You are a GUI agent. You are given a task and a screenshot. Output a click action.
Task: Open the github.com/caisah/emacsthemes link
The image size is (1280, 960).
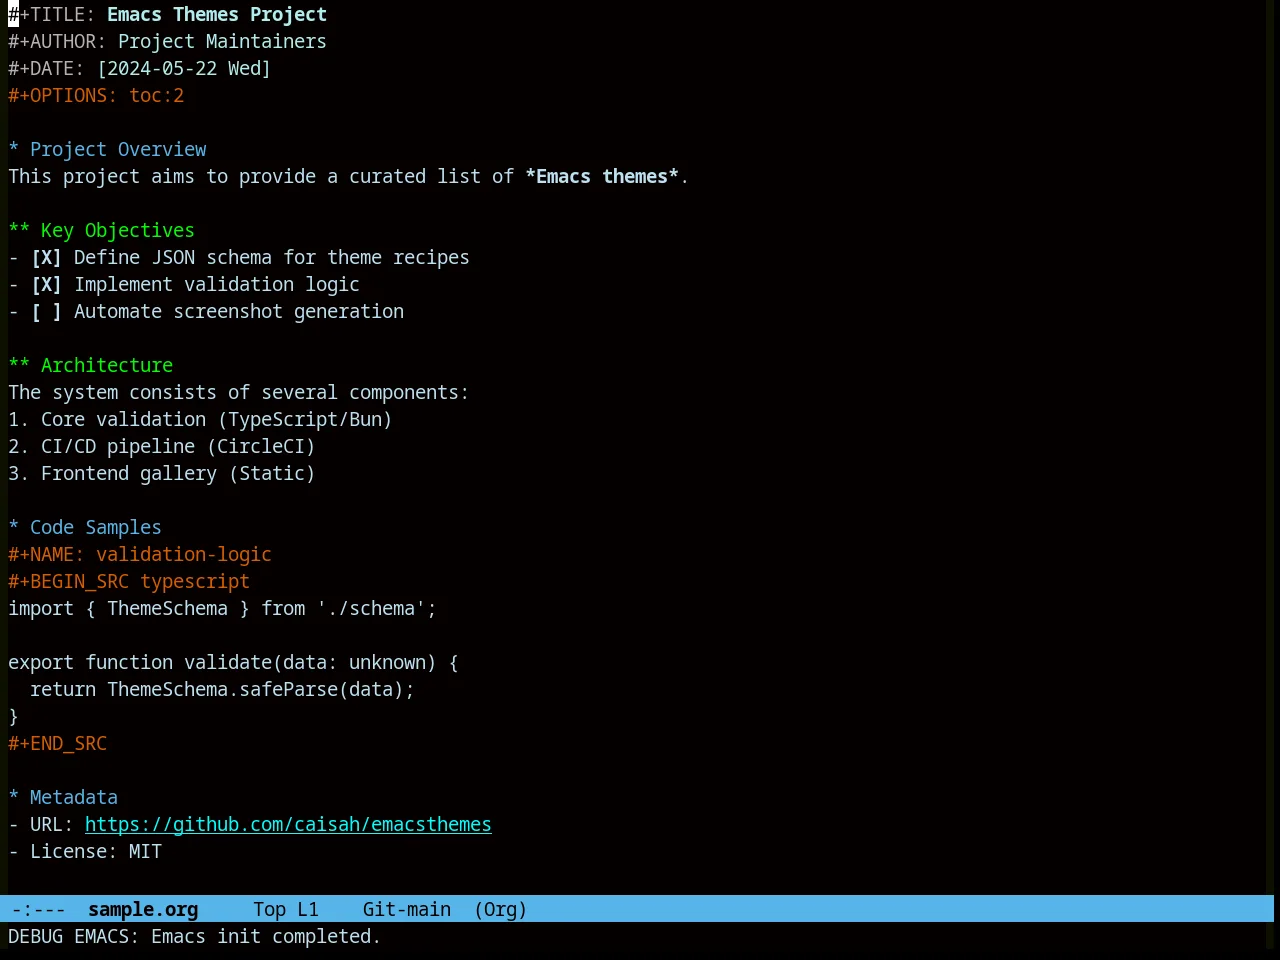pos(288,825)
